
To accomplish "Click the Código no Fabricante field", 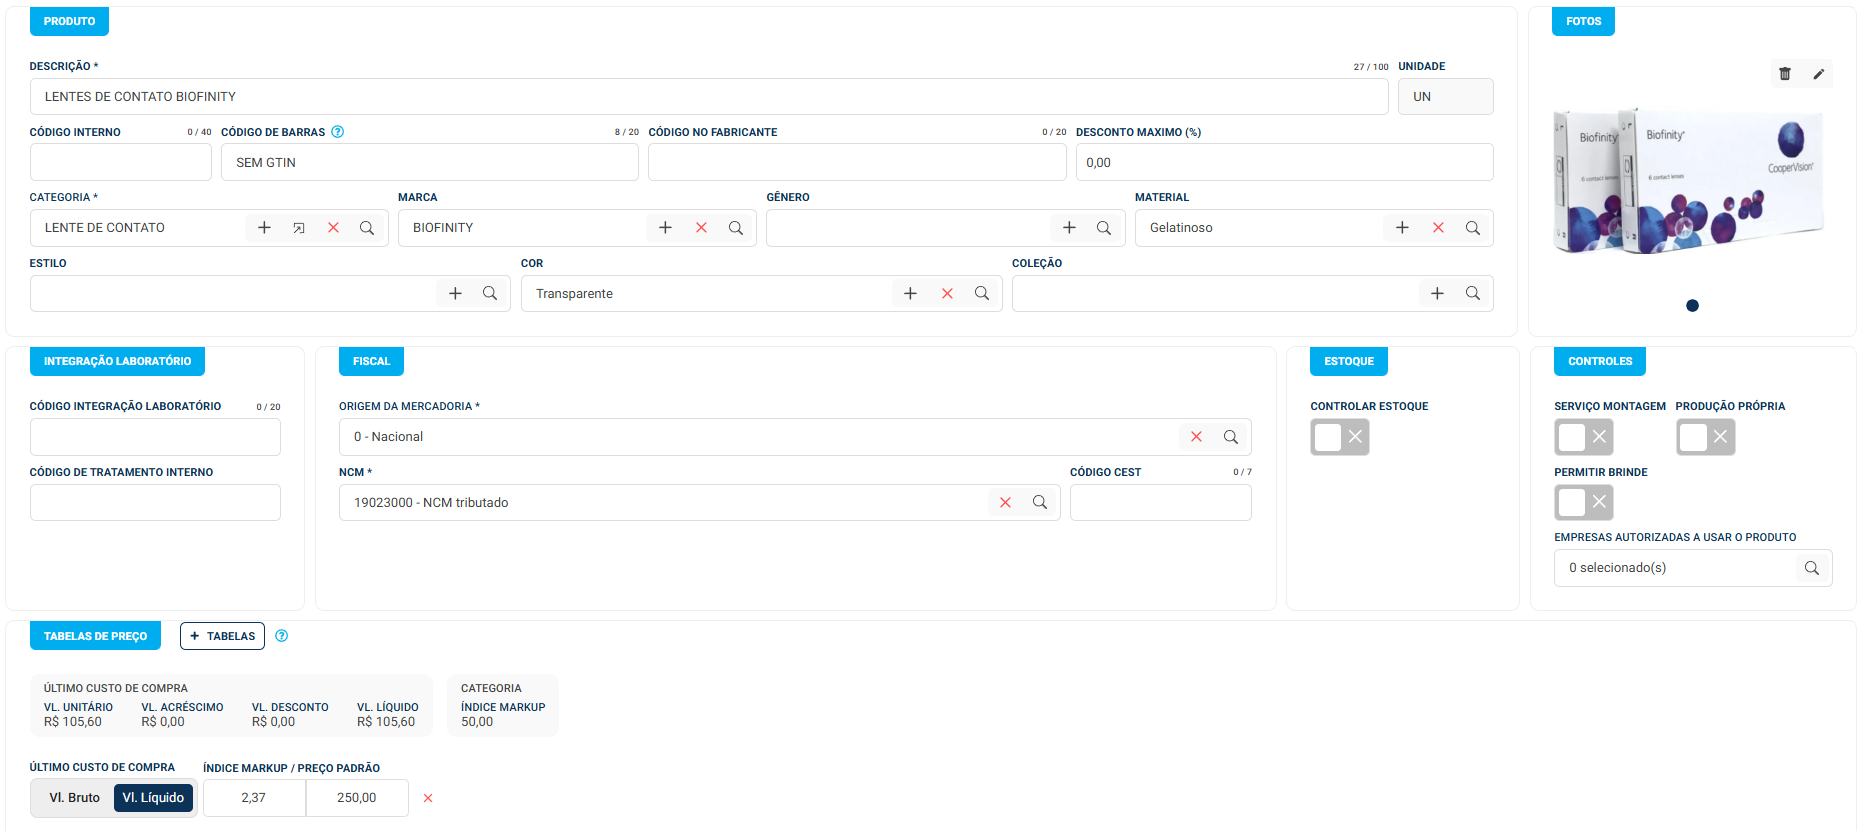I will (x=857, y=162).
